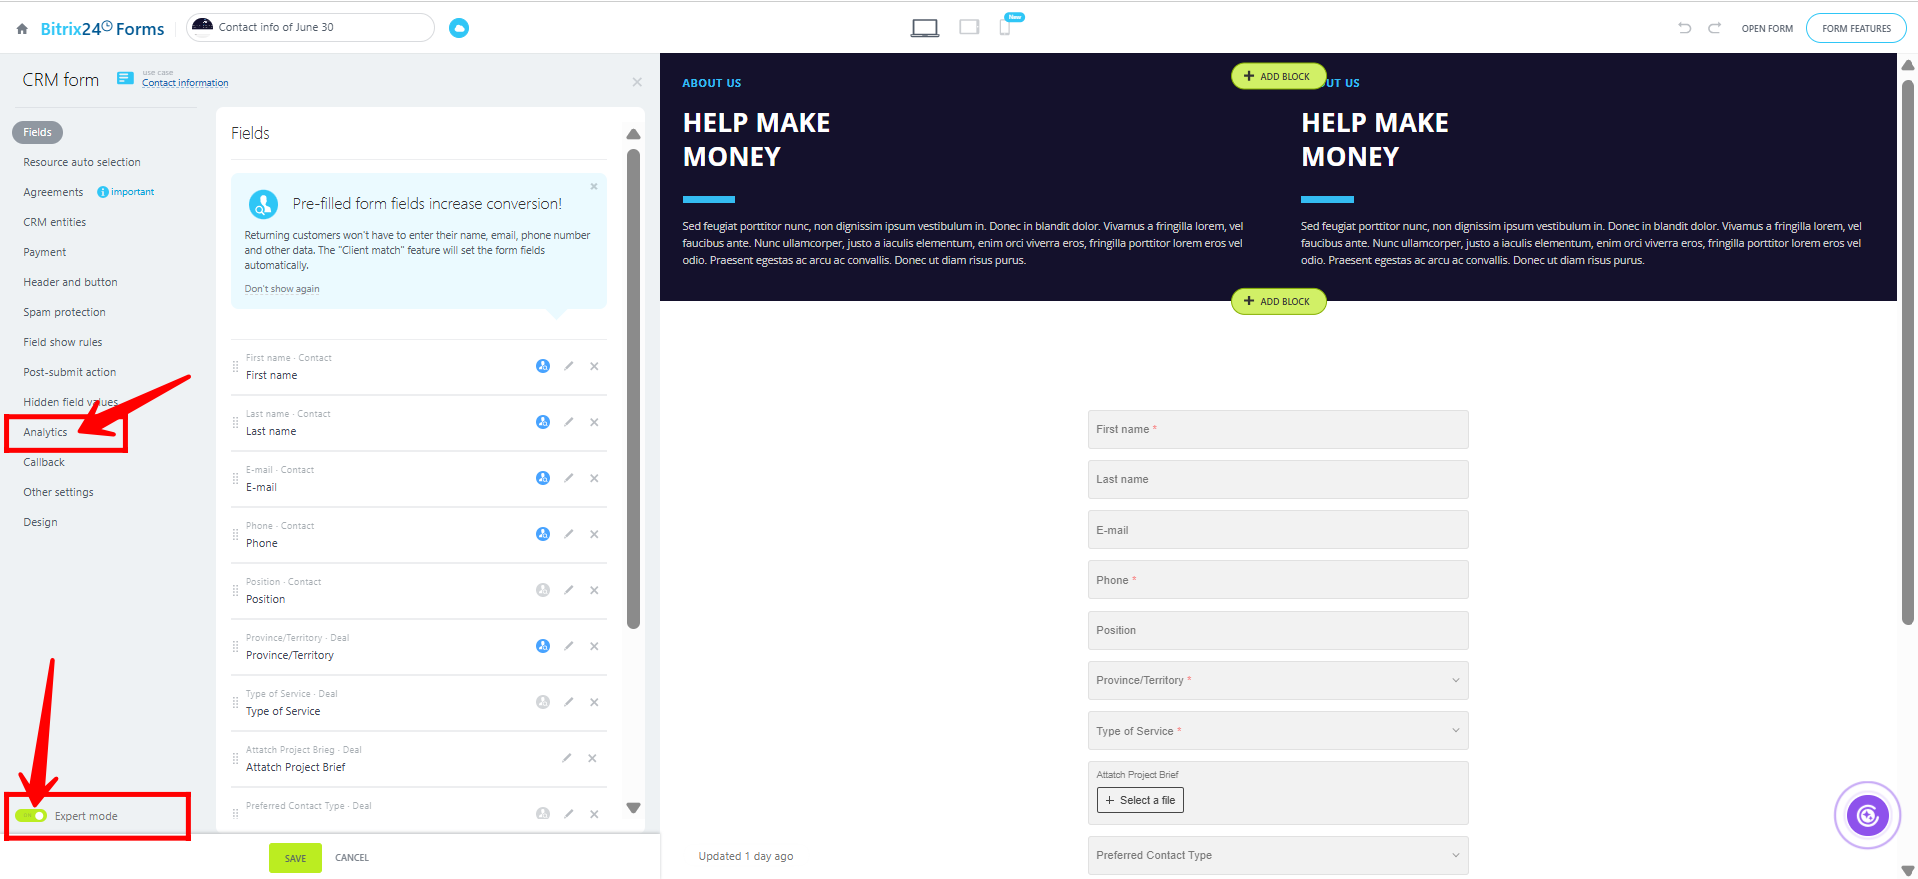Open the Analytics section
The image size is (1918, 879).
point(45,432)
